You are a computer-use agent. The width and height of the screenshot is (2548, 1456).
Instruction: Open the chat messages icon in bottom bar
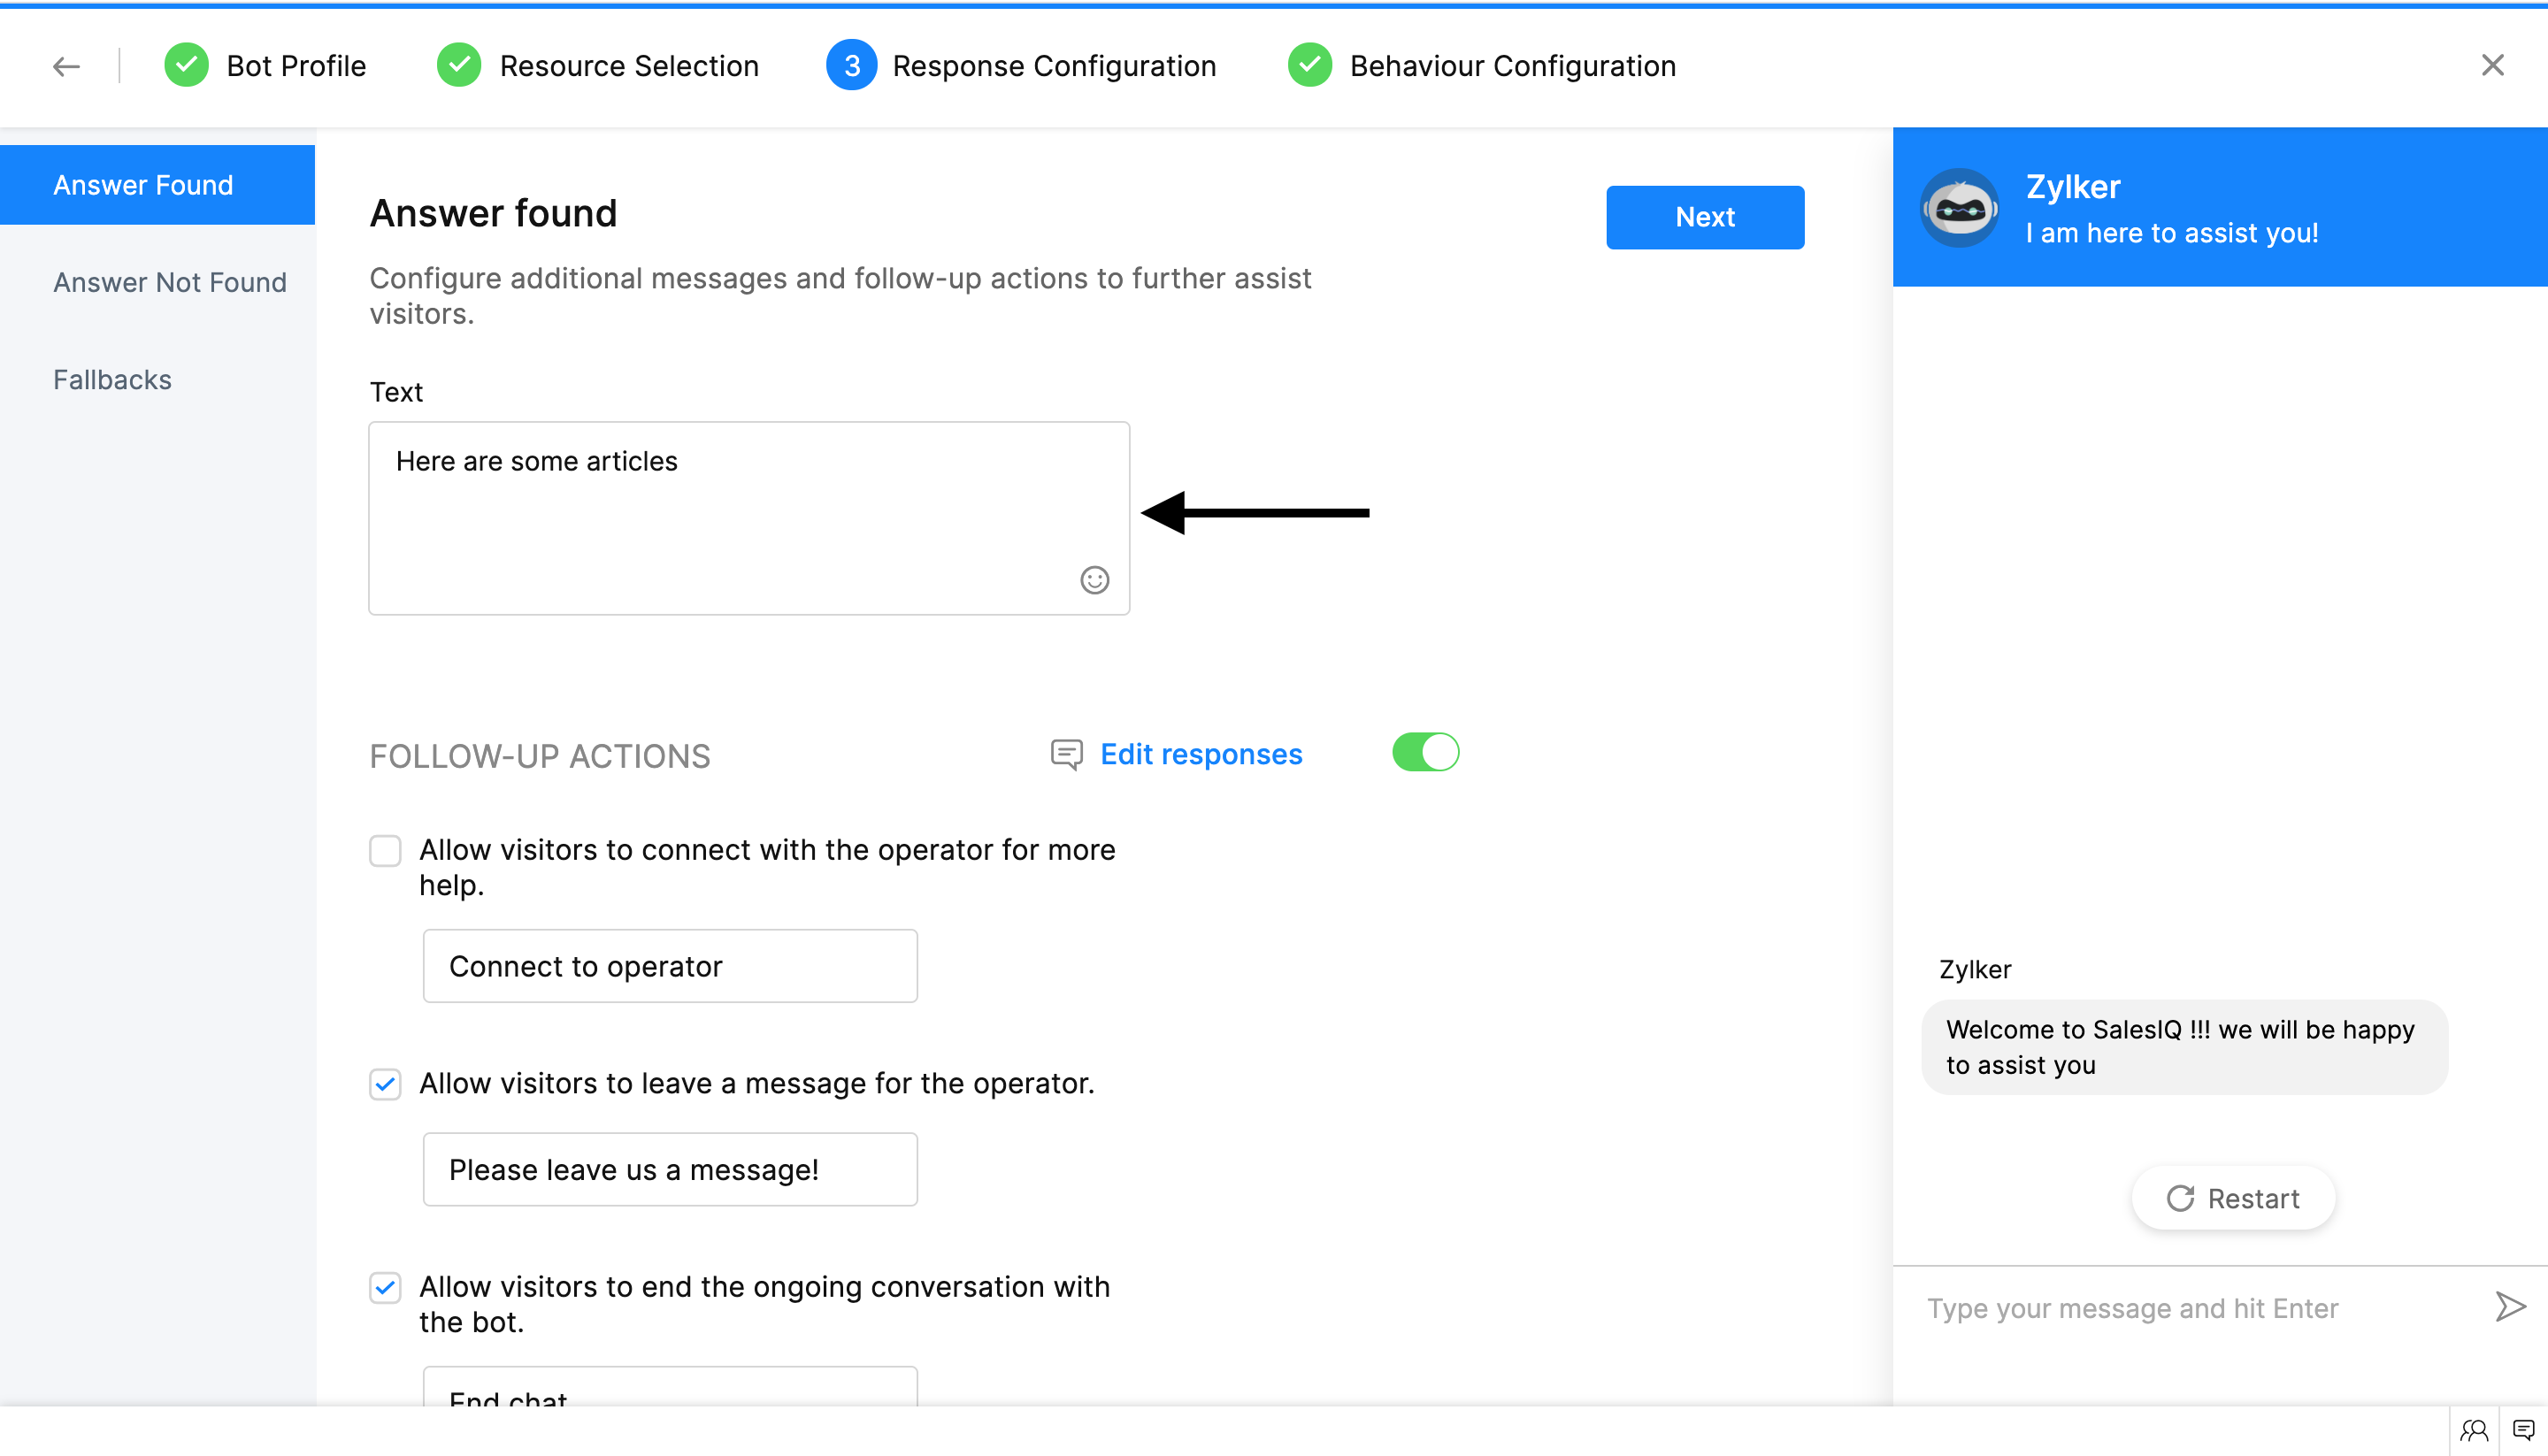(x=2523, y=1431)
